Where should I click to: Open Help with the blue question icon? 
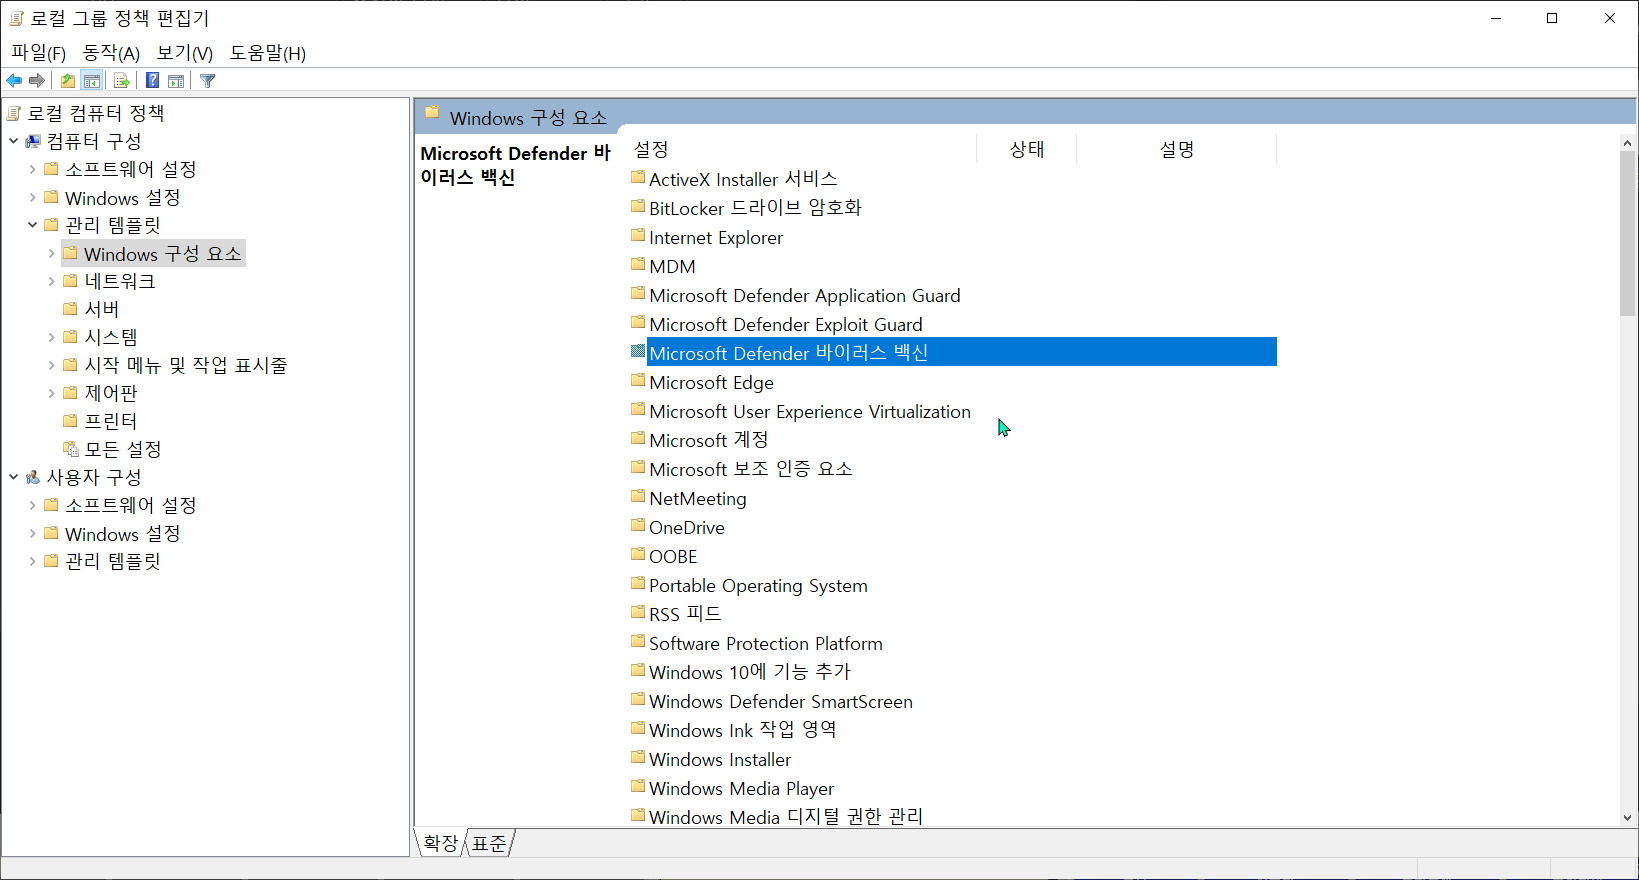click(152, 81)
